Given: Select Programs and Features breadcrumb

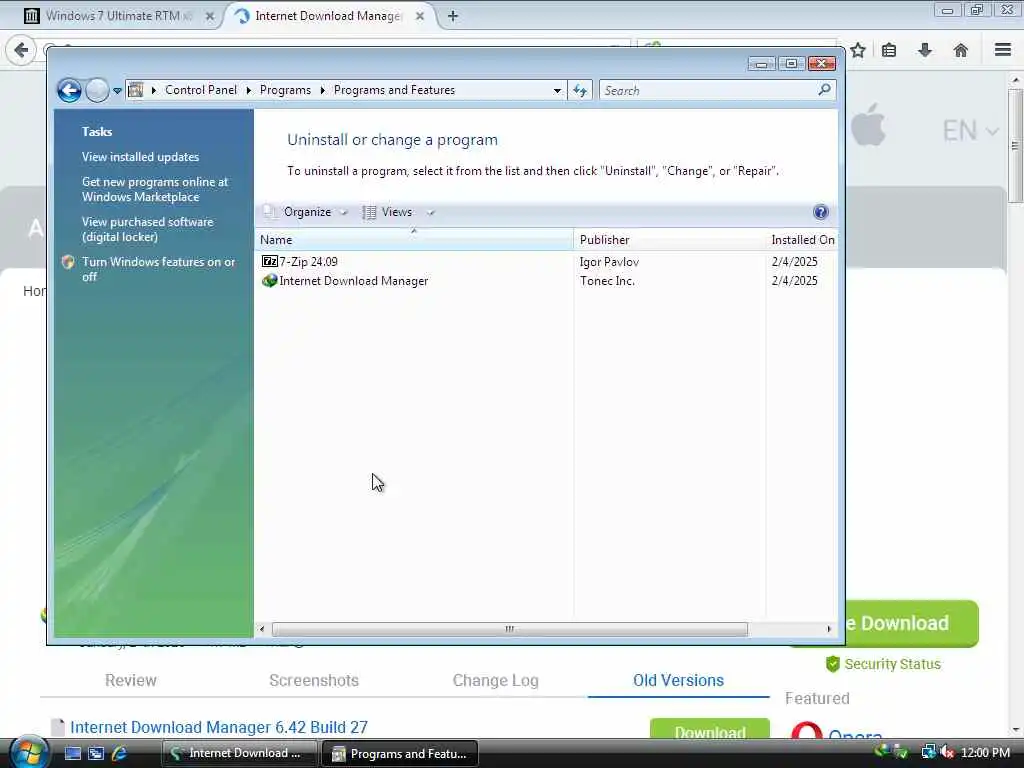Looking at the screenshot, I should (394, 90).
